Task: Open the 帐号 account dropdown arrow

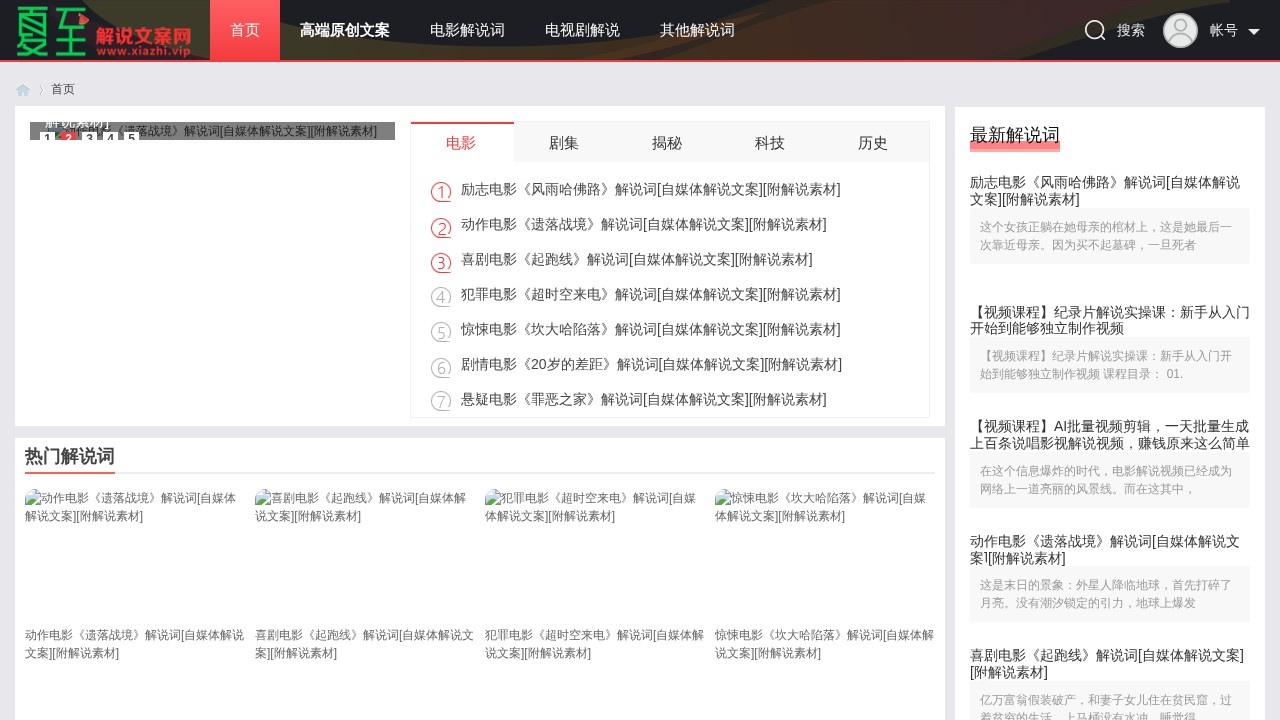Action: 1254,30
